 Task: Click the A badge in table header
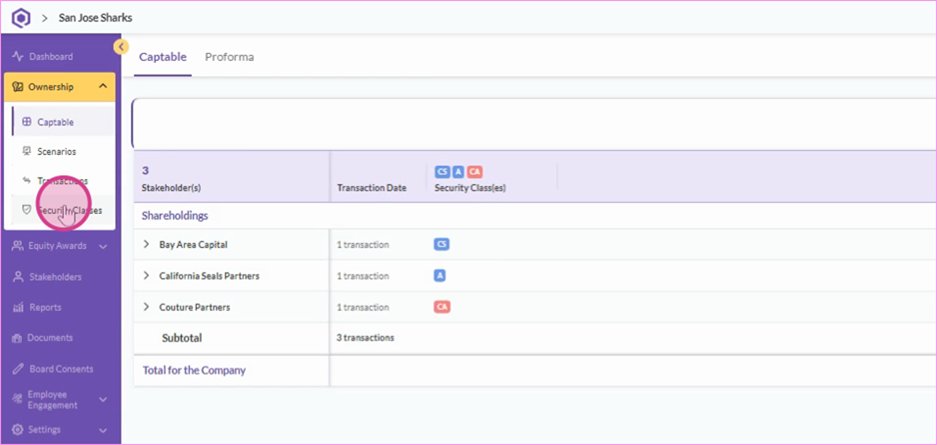pos(458,172)
